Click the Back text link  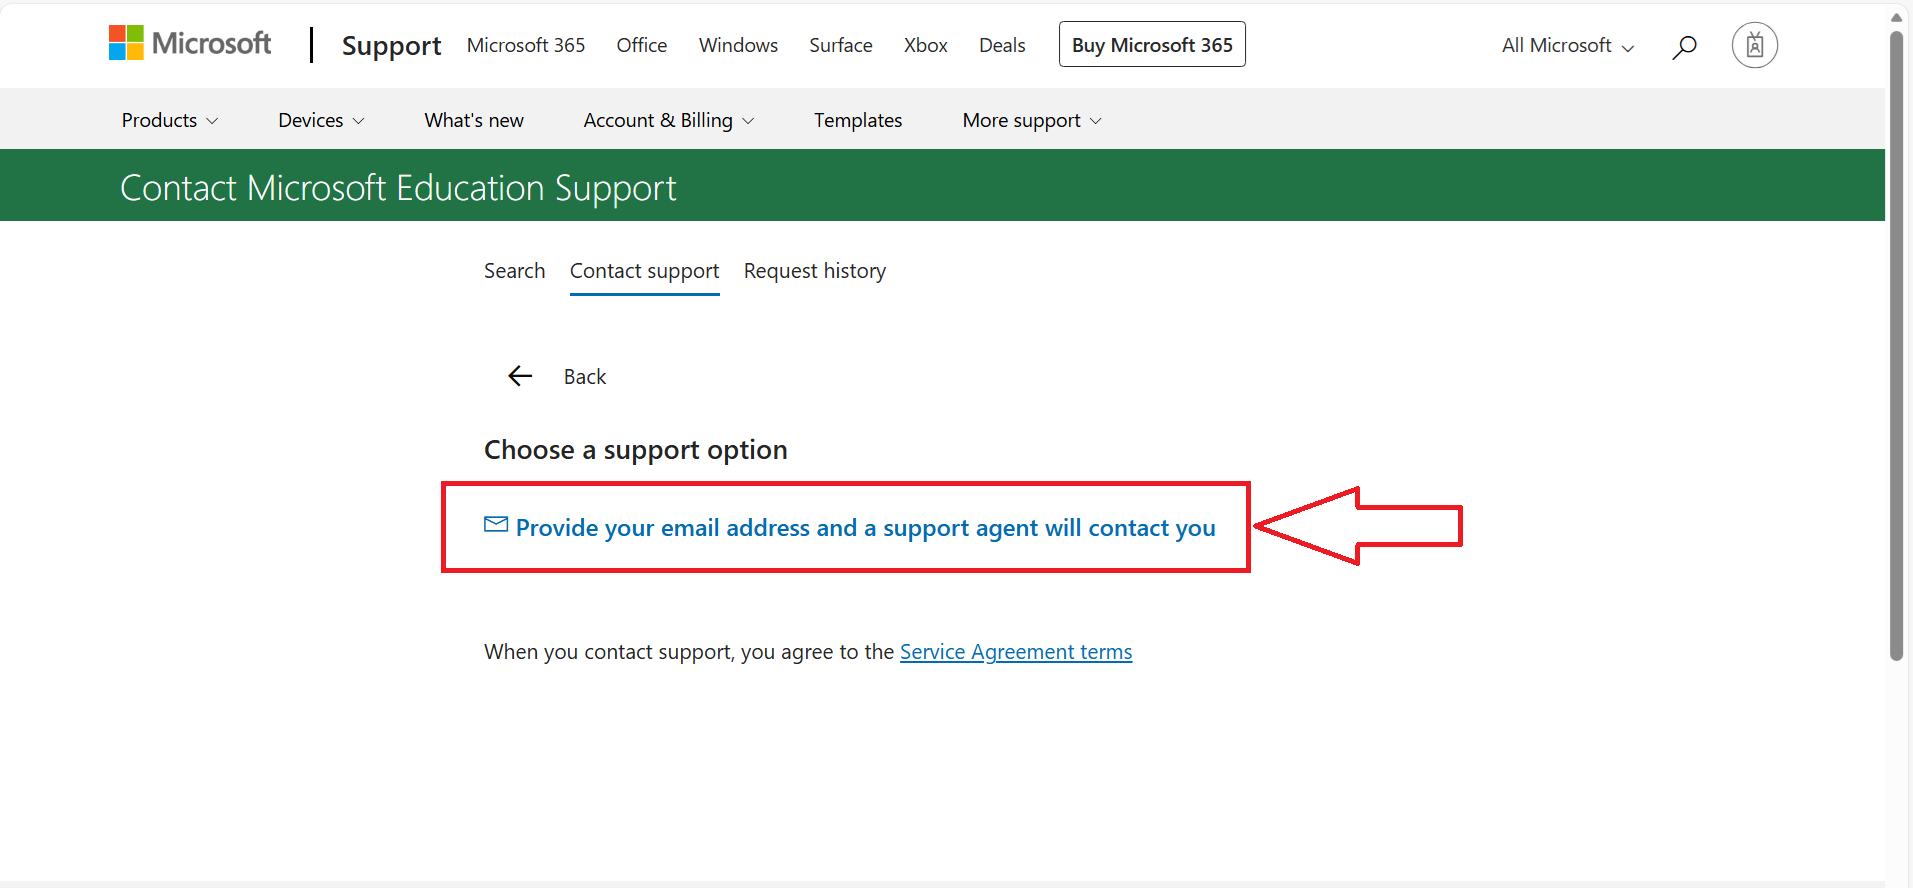(x=585, y=377)
